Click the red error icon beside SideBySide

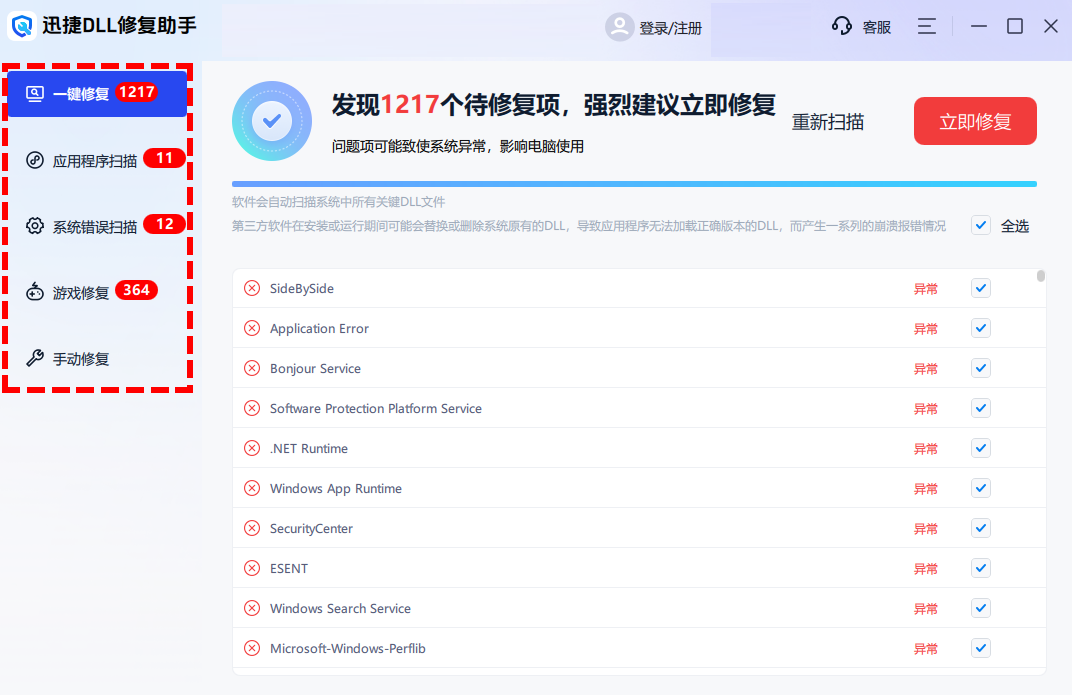(251, 288)
